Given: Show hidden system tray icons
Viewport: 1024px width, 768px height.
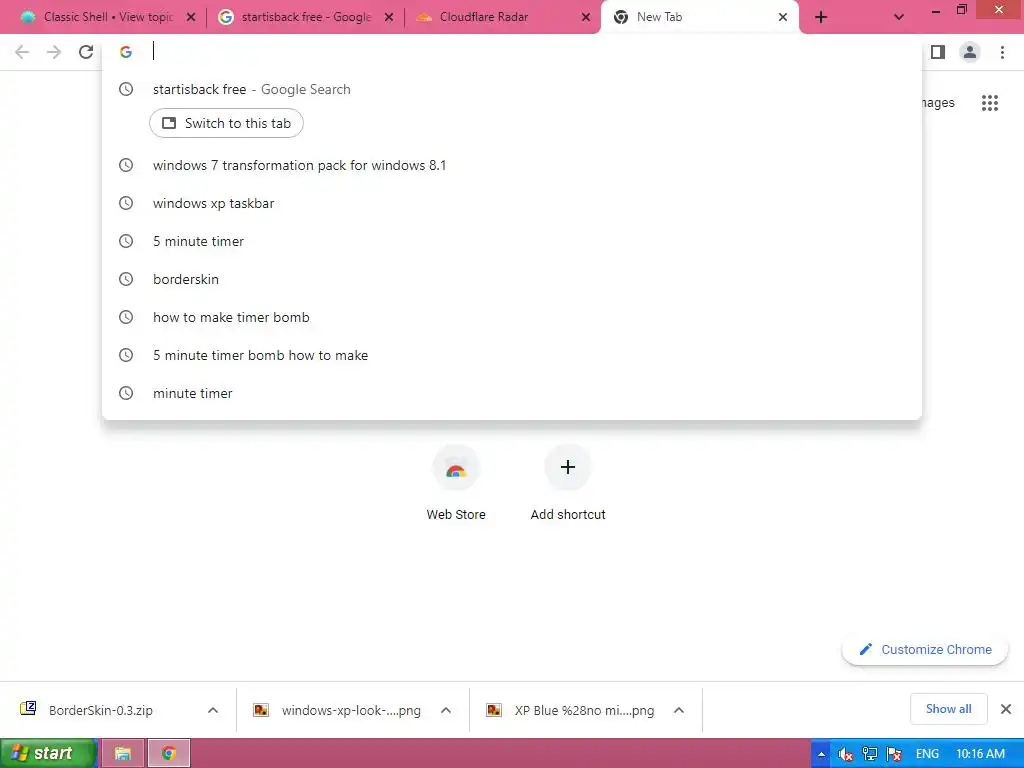Looking at the screenshot, I should tap(821, 754).
